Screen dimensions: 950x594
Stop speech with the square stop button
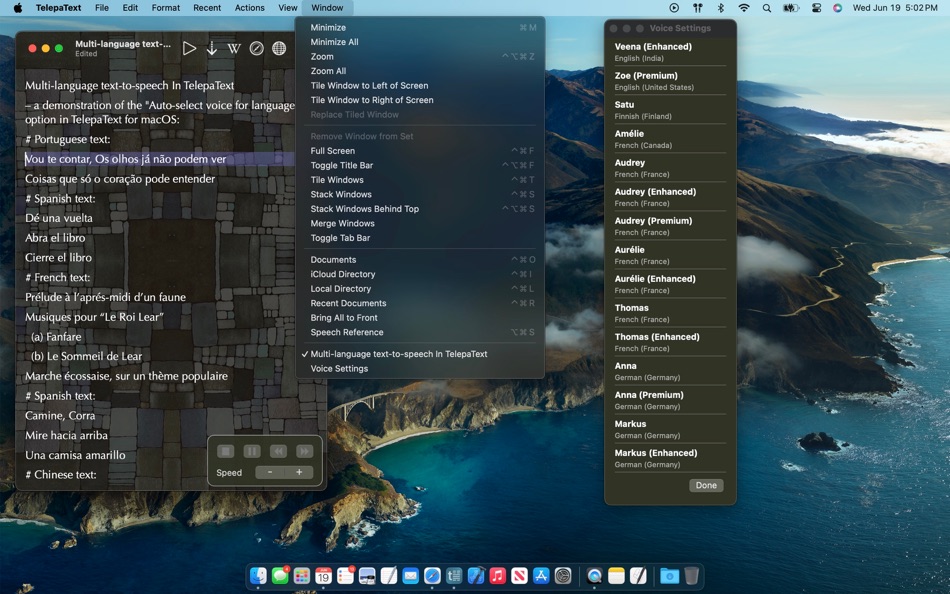click(226, 451)
